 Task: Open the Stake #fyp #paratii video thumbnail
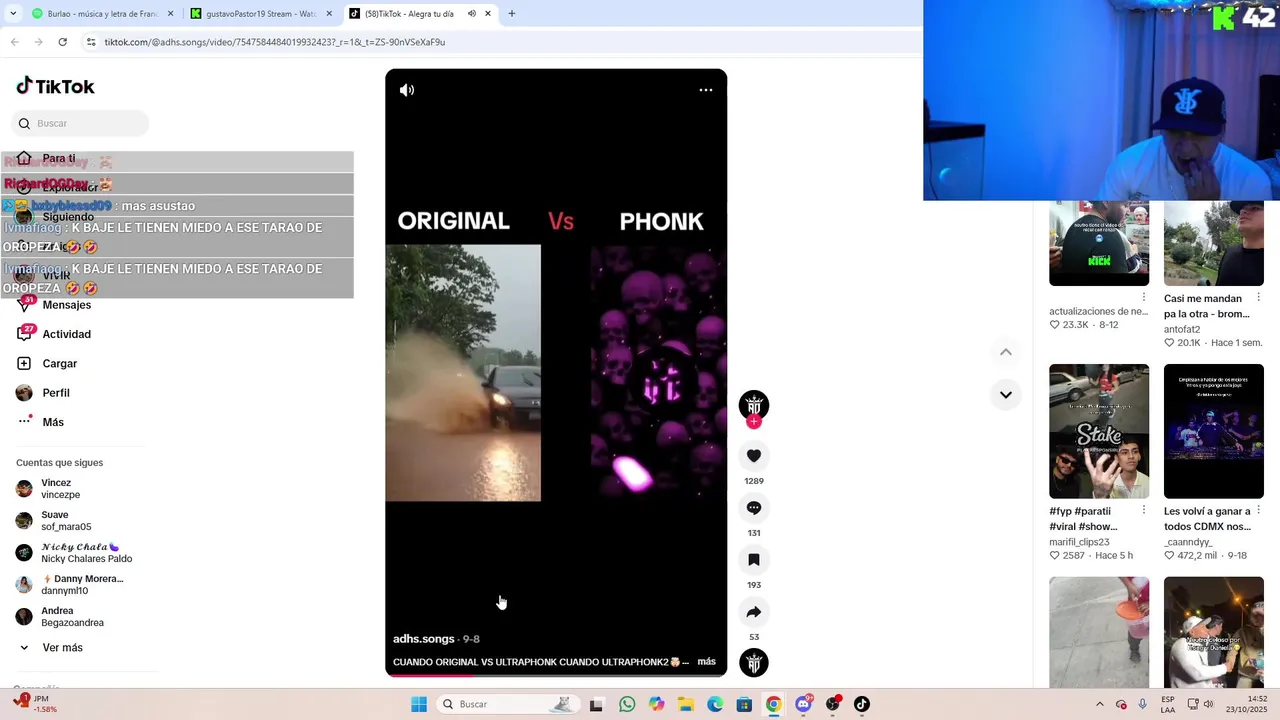pos(1099,431)
